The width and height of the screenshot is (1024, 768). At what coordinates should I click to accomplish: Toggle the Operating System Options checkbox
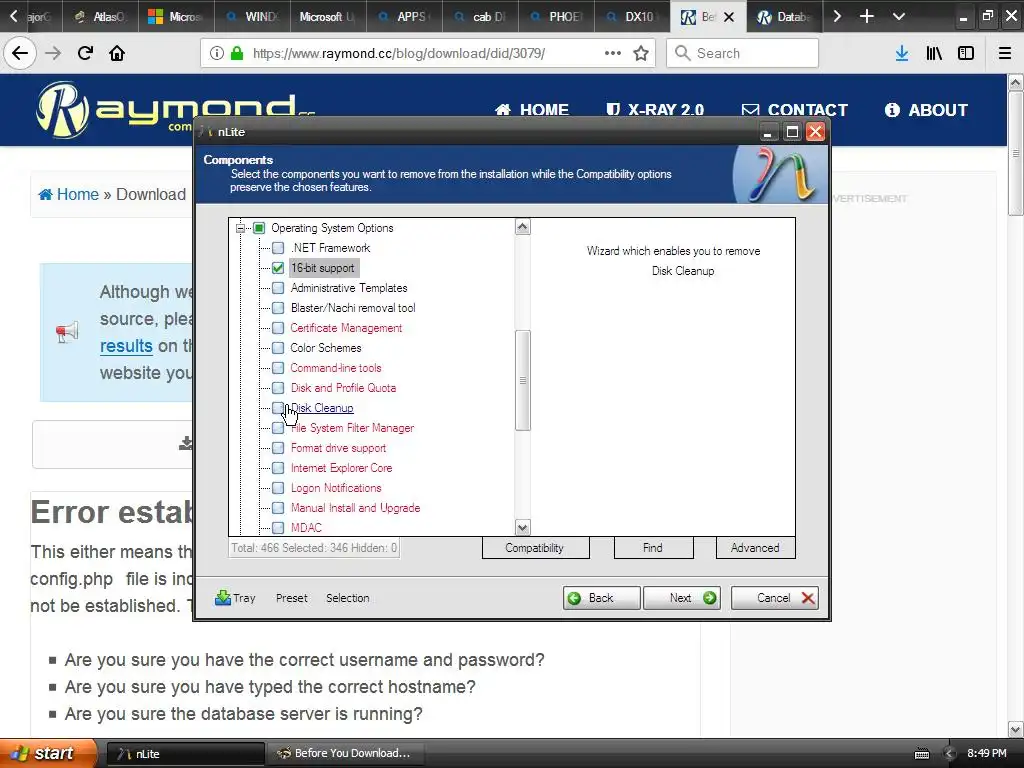(x=259, y=228)
